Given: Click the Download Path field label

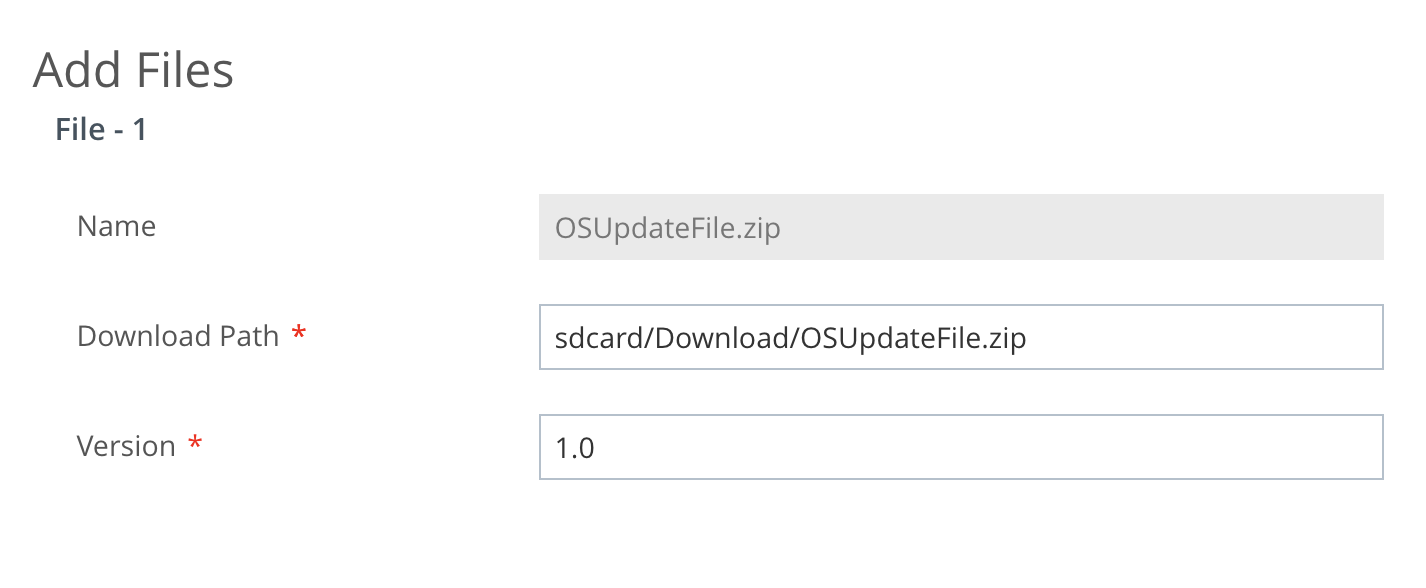Looking at the screenshot, I should [x=178, y=336].
